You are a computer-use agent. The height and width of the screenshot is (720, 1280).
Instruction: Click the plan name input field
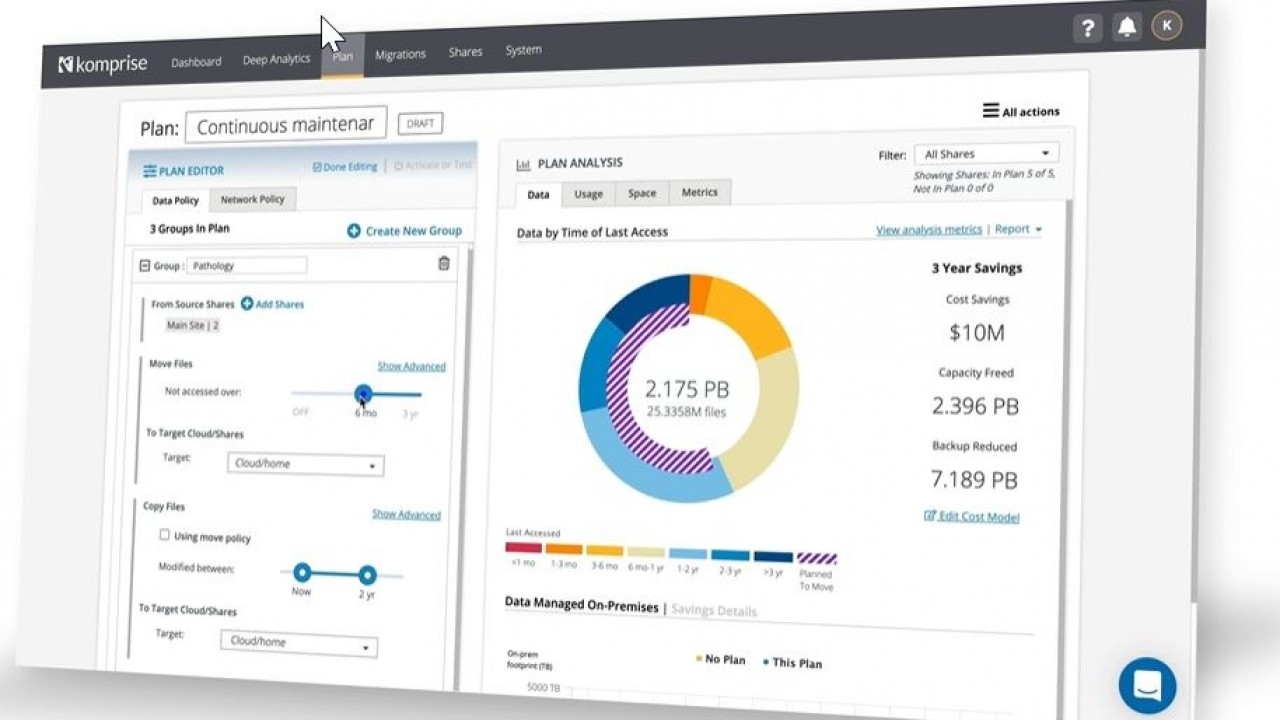point(286,126)
